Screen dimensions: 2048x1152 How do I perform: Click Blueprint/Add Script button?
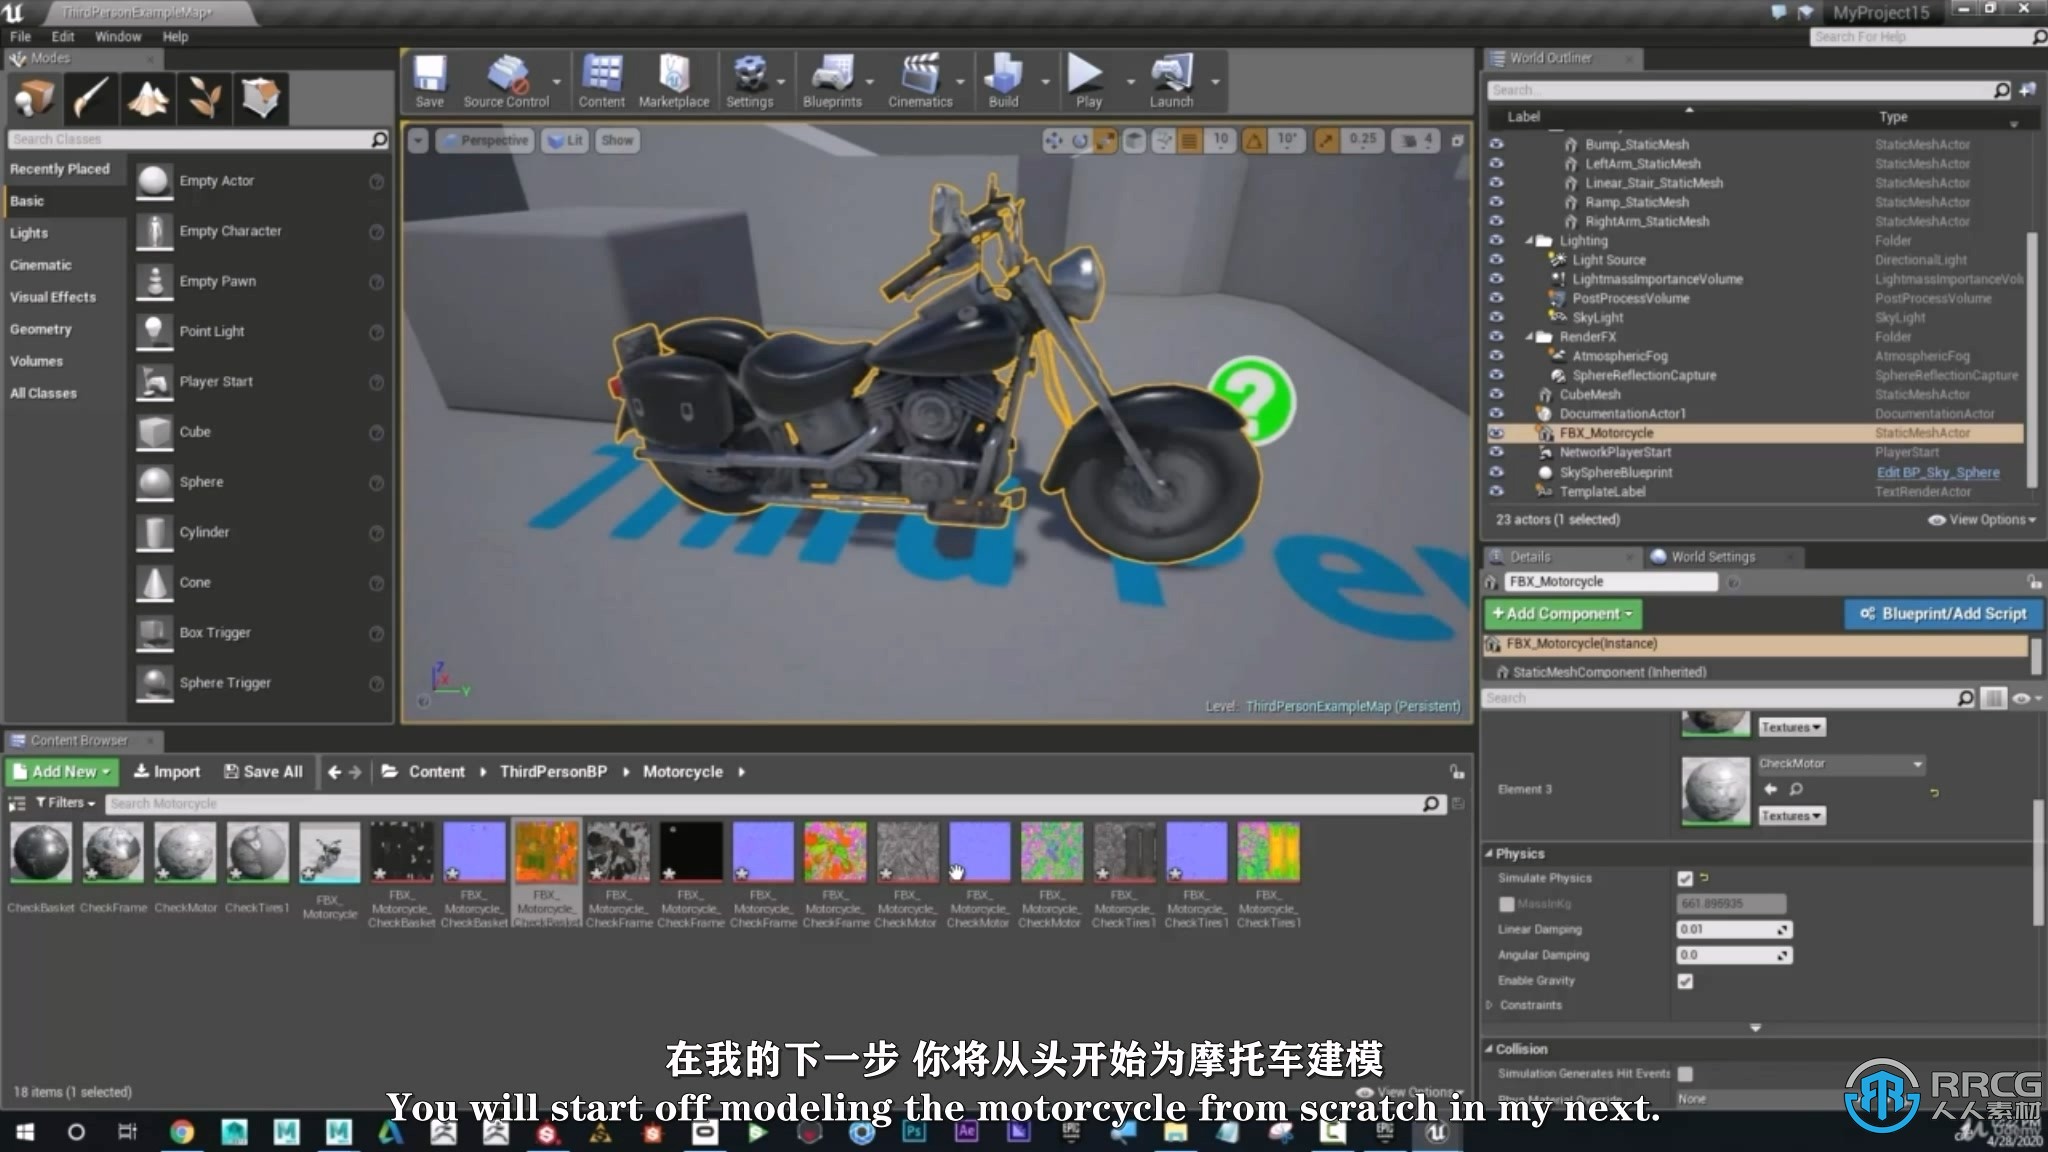coord(1943,613)
